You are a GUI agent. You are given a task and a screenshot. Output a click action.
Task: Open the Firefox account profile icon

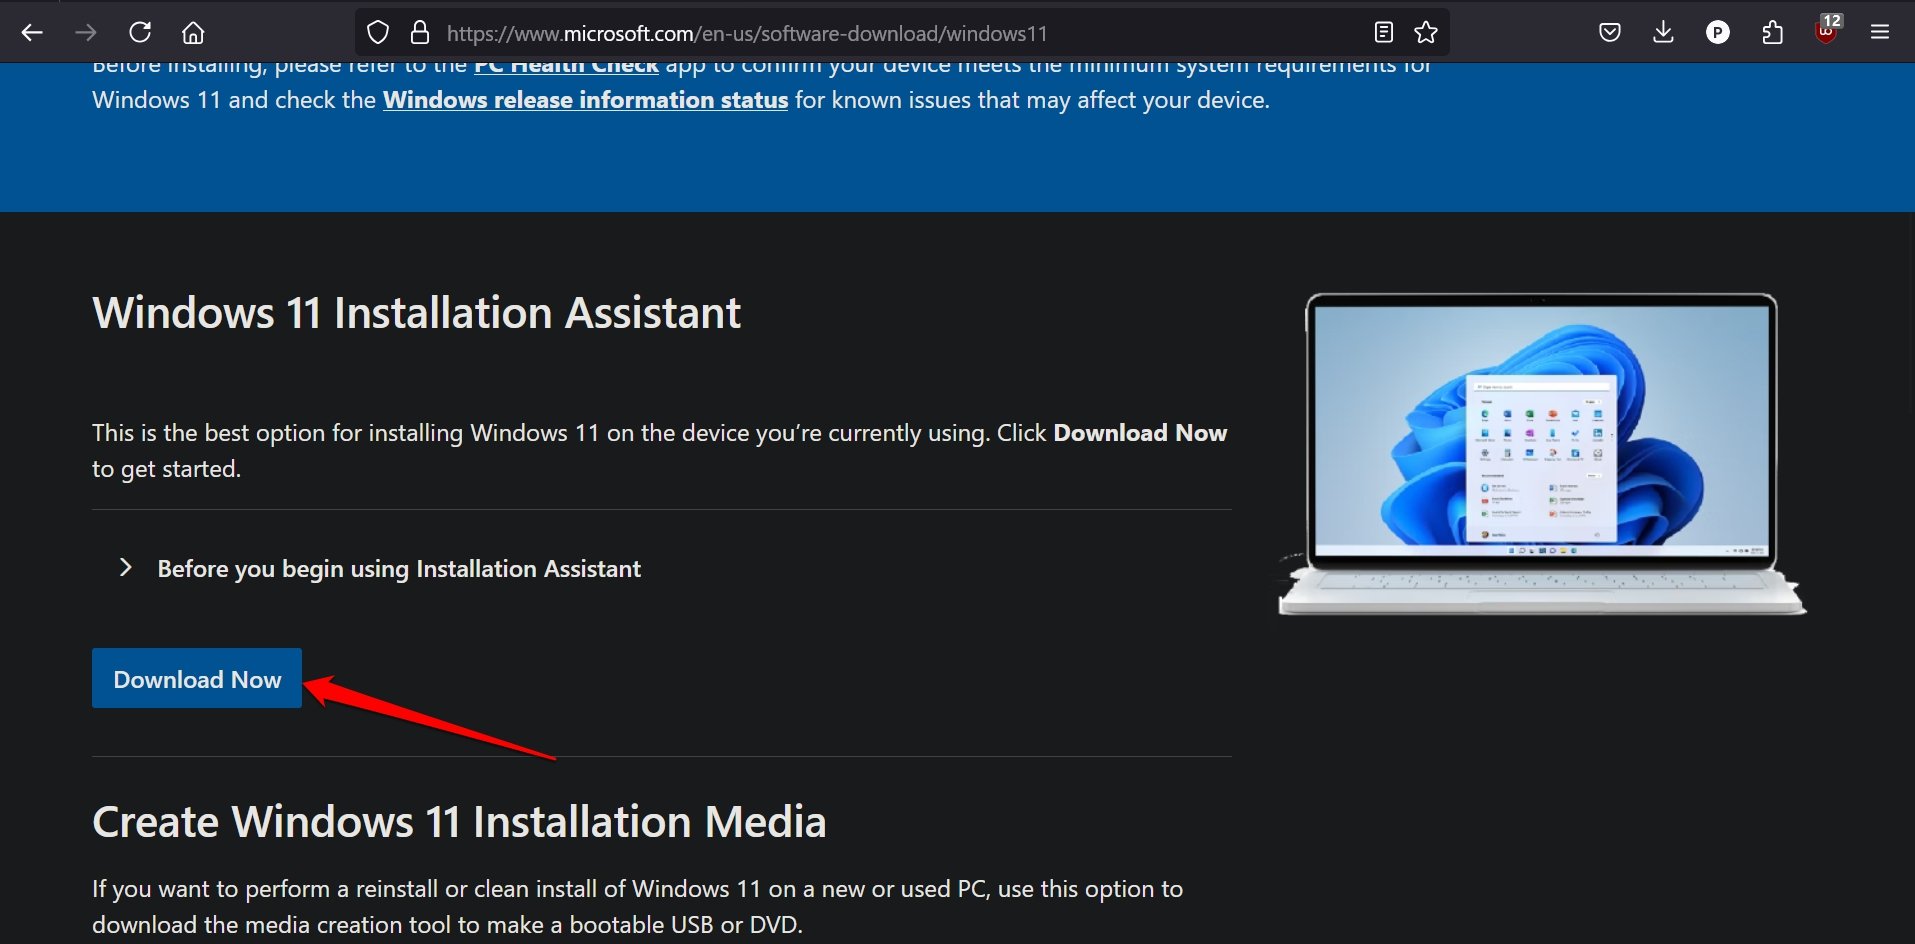click(1718, 33)
